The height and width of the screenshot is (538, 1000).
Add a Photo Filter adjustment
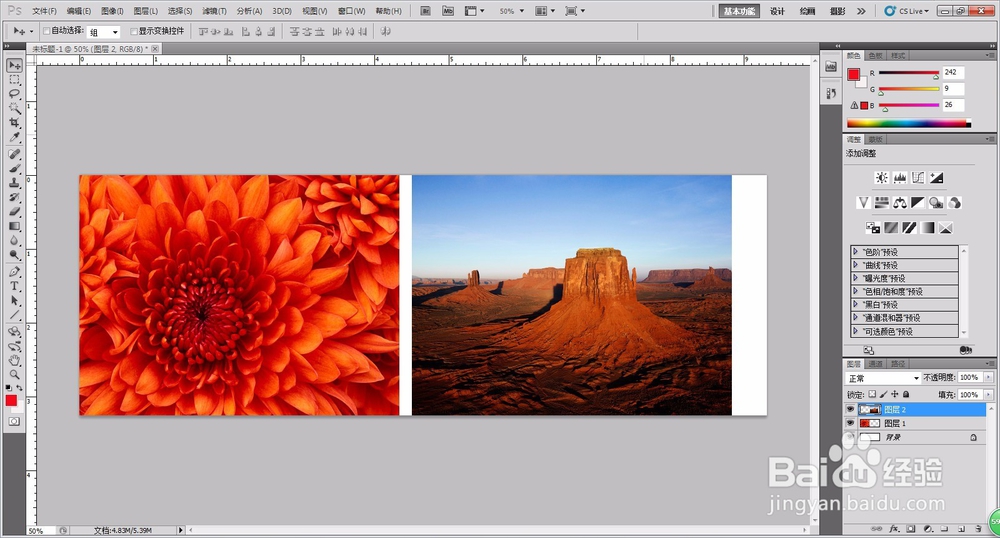pyautogui.click(x=936, y=203)
